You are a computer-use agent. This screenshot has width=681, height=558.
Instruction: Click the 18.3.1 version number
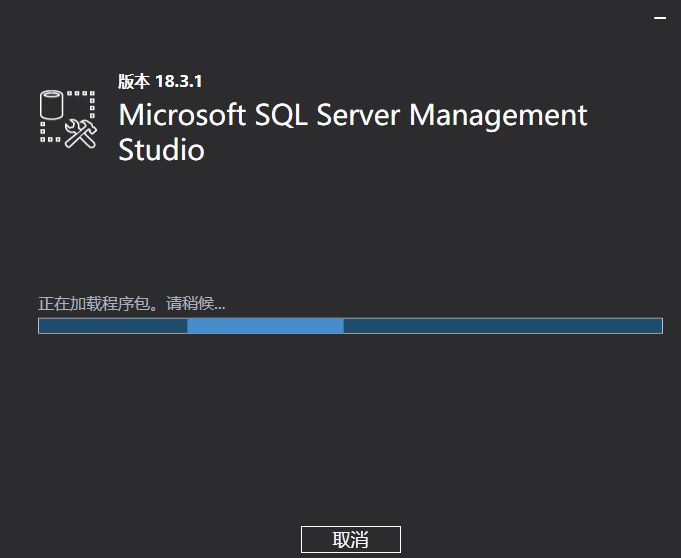pos(179,81)
